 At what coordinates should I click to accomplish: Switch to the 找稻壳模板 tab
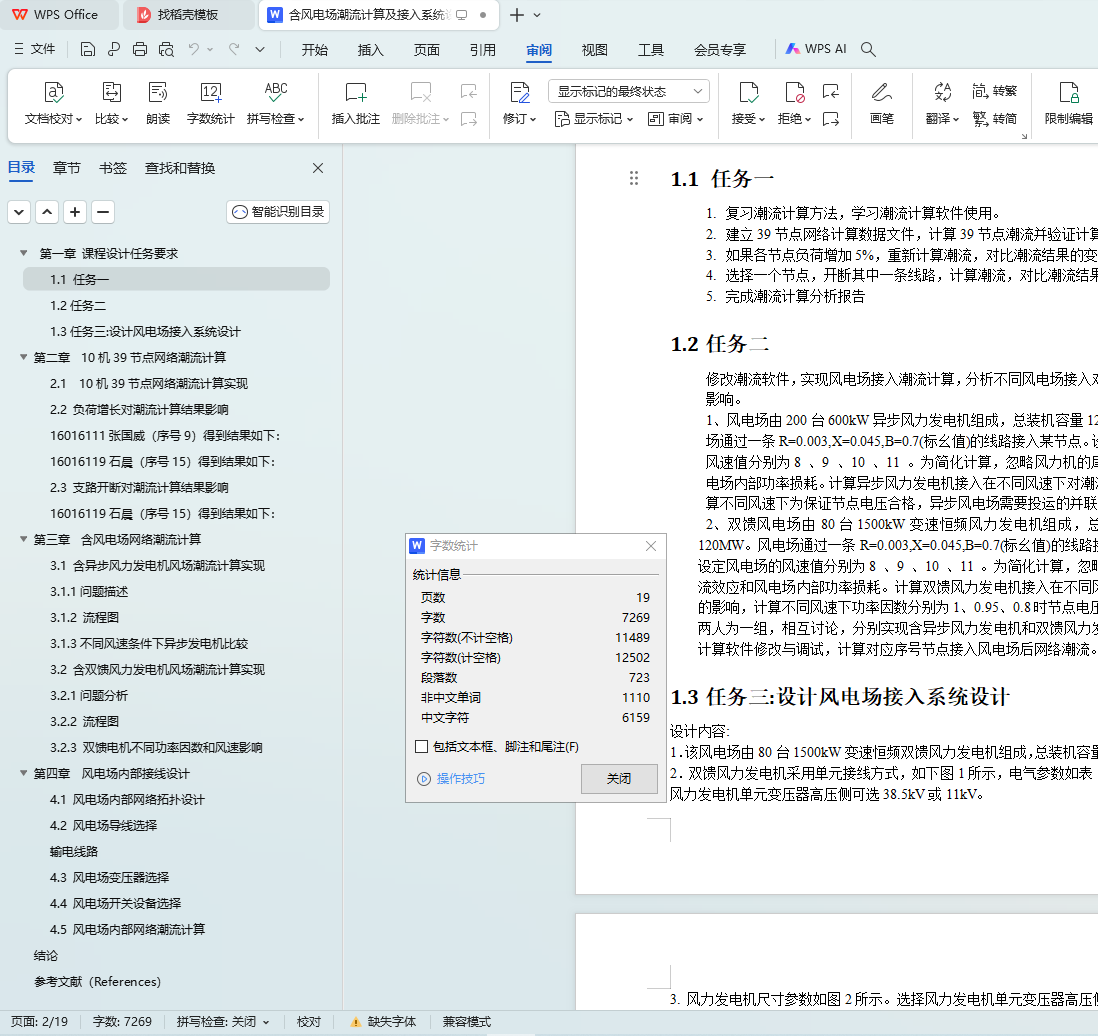point(188,15)
